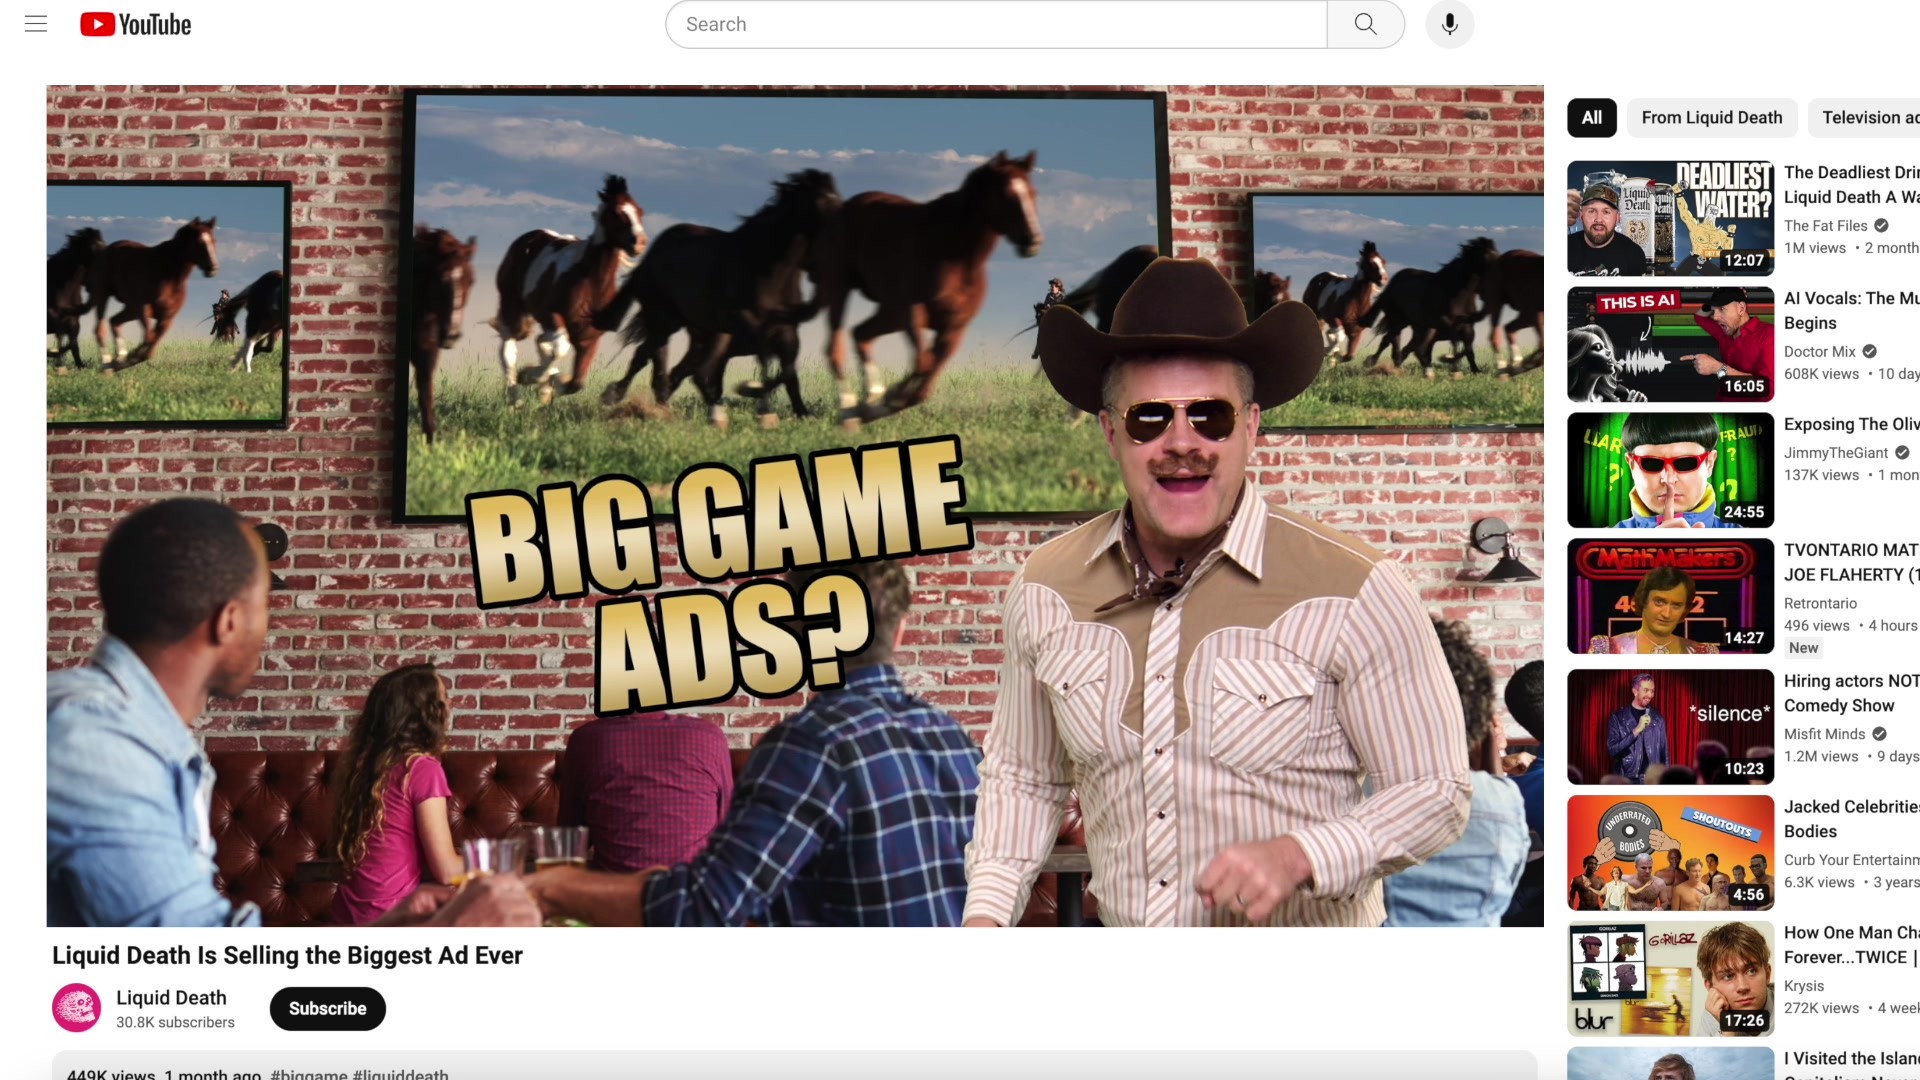The height and width of the screenshot is (1080, 1920).
Task: Select the All filter chip
Action: pos(1591,117)
